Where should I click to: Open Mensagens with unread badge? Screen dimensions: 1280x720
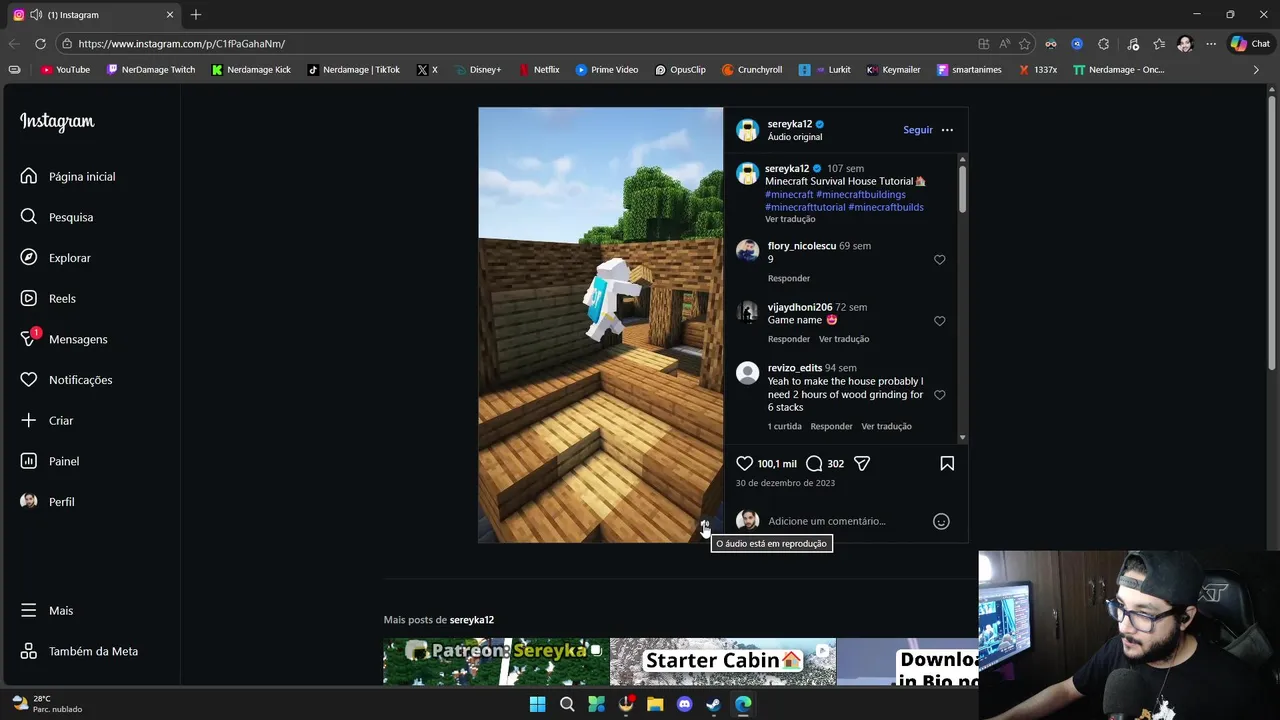coord(64,339)
